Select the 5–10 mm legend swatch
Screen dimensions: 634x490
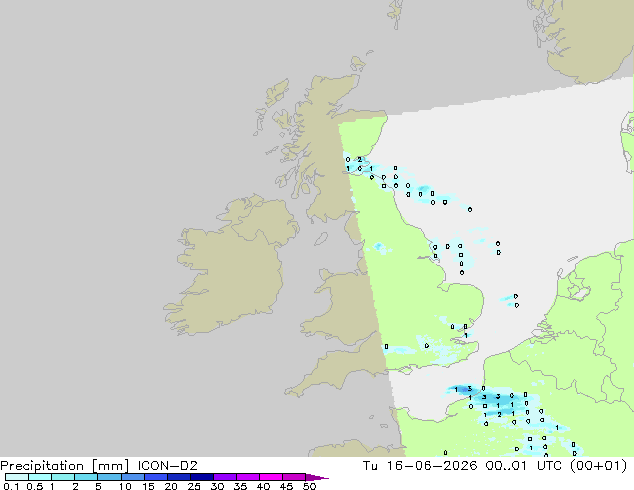point(109,477)
